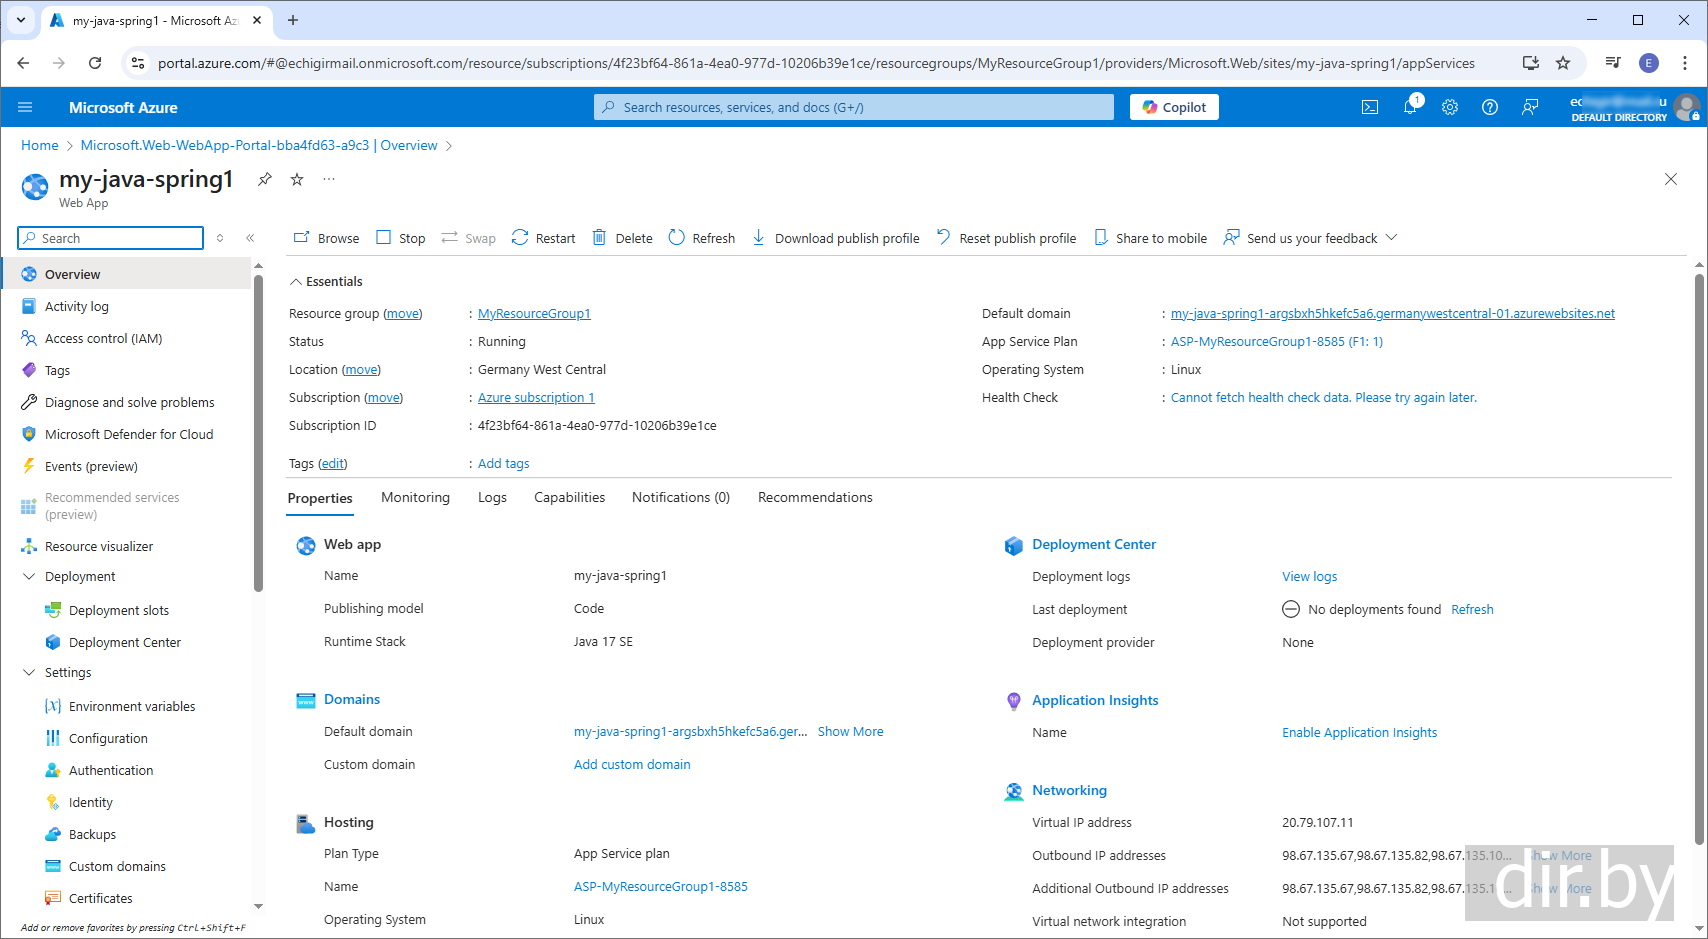Collapse the Essentials section
Viewport: 1708px width, 939px height.
(x=296, y=282)
